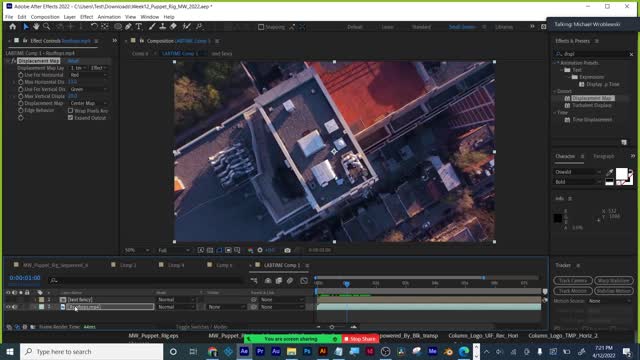Click new bin icon in Effects & Presets
The image size is (640, 360).
click(624, 142)
